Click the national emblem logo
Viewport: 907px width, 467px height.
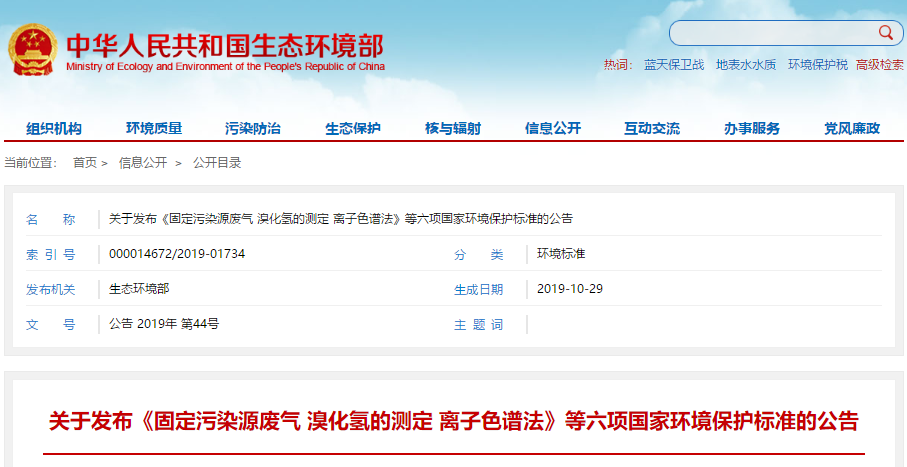32,50
